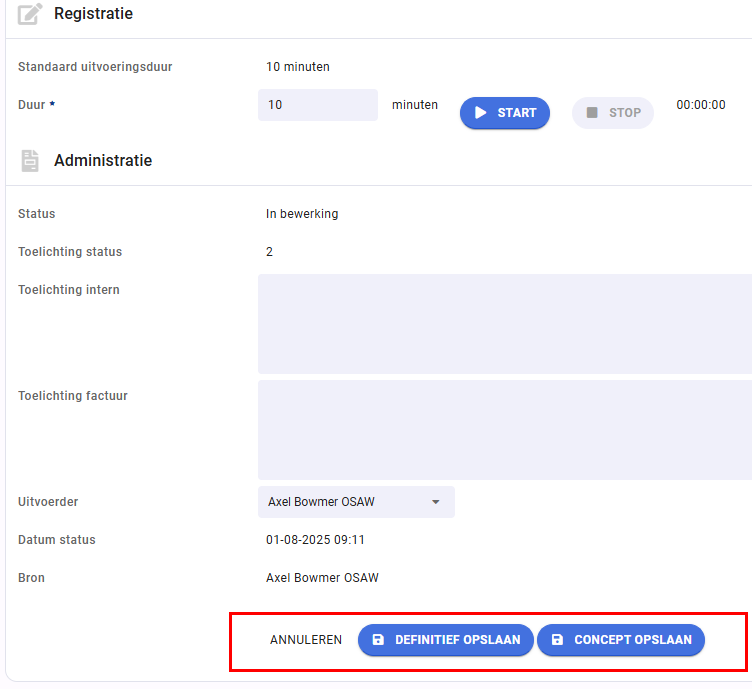752x689 pixels.
Task: Cancel with the ANNULEREN button
Action: click(x=306, y=640)
